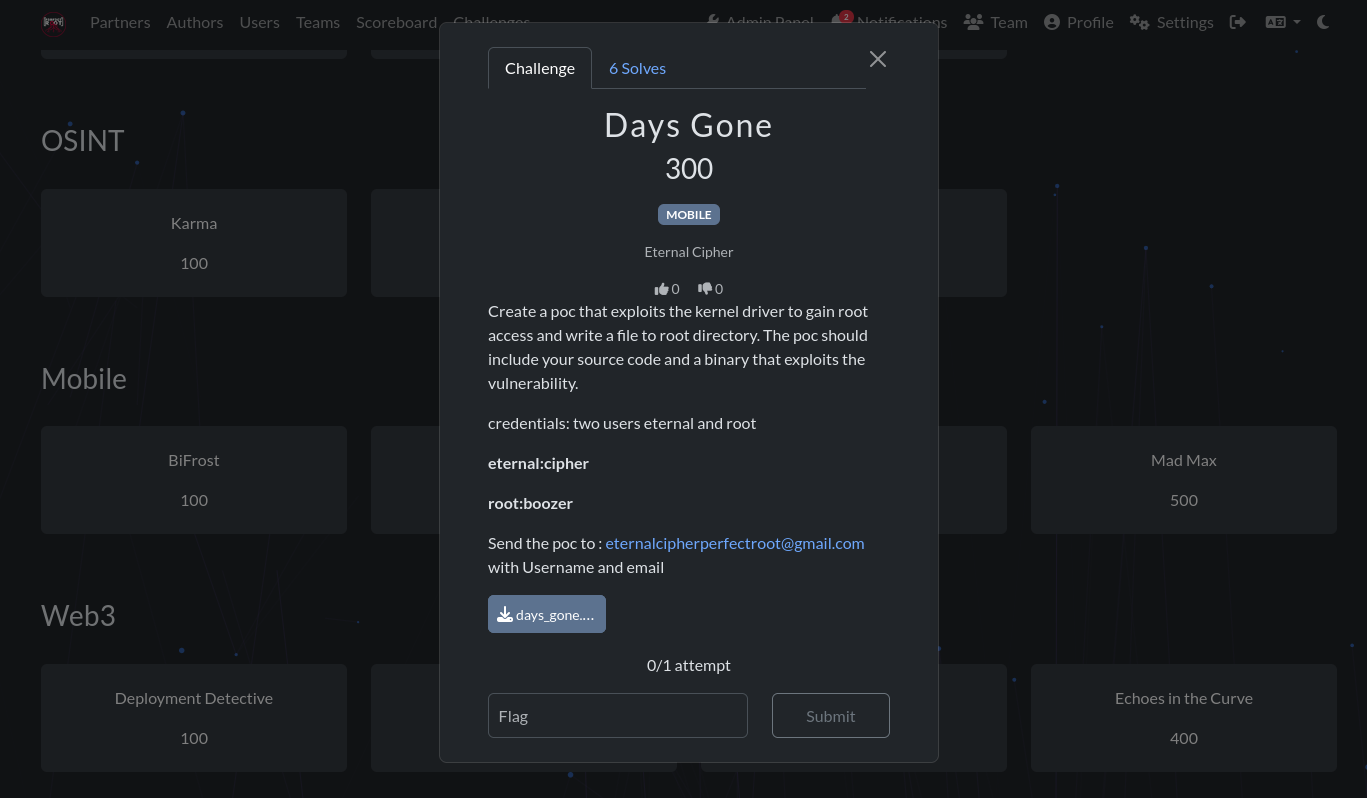Click the site logo in top-left
Viewport: 1367px width, 798px height.
pyautogui.click(x=54, y=22)
